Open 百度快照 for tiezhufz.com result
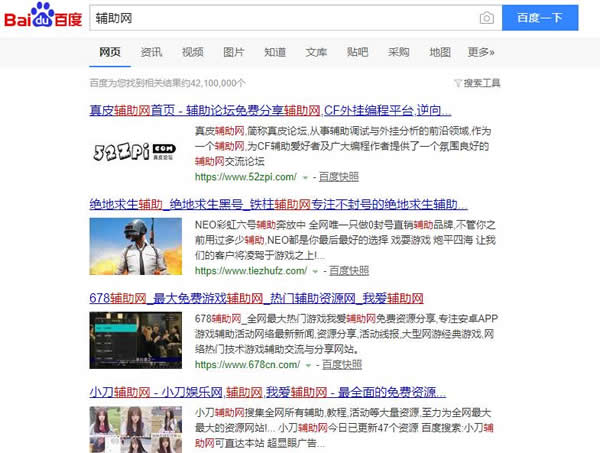The height and width of the screenshot is (453, 600). (349, 271)
